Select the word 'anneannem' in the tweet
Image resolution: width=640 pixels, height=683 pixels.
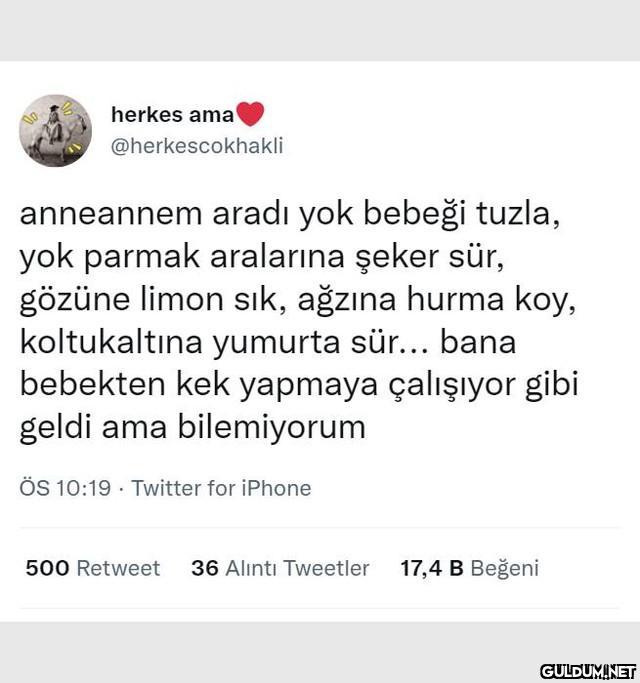tap(111, 214)
